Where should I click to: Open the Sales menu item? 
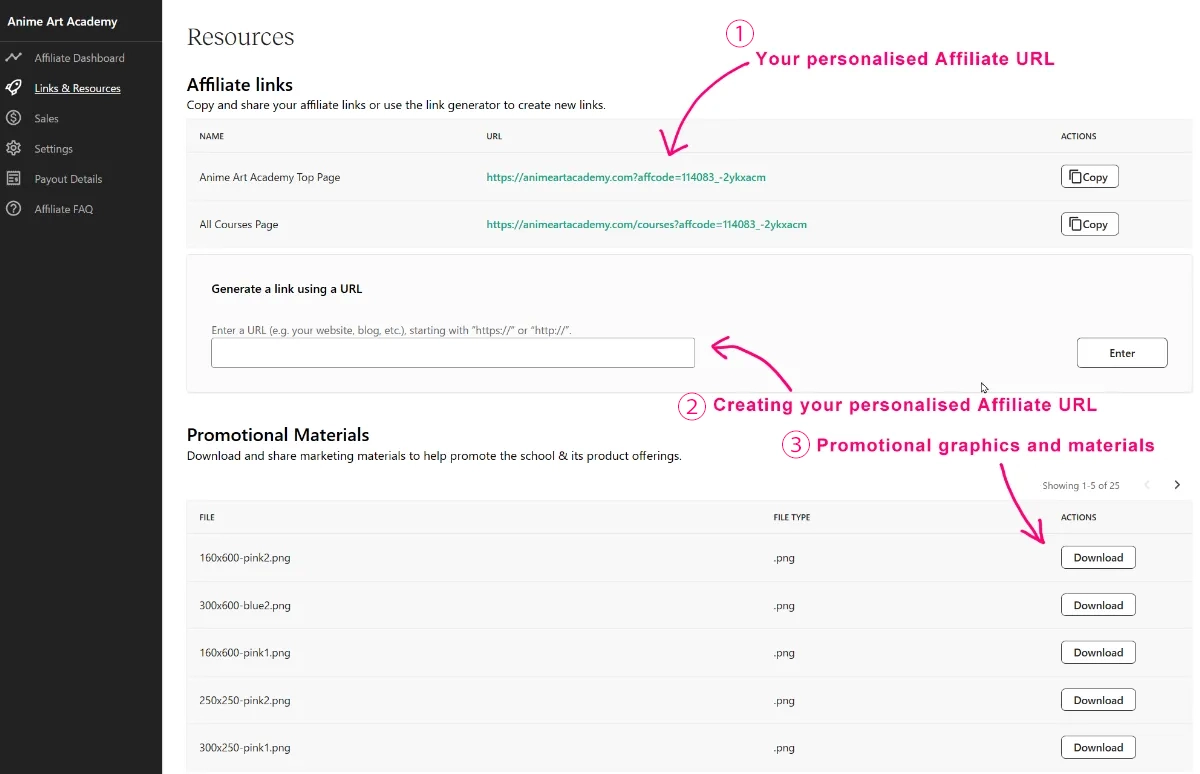[47, 118]
